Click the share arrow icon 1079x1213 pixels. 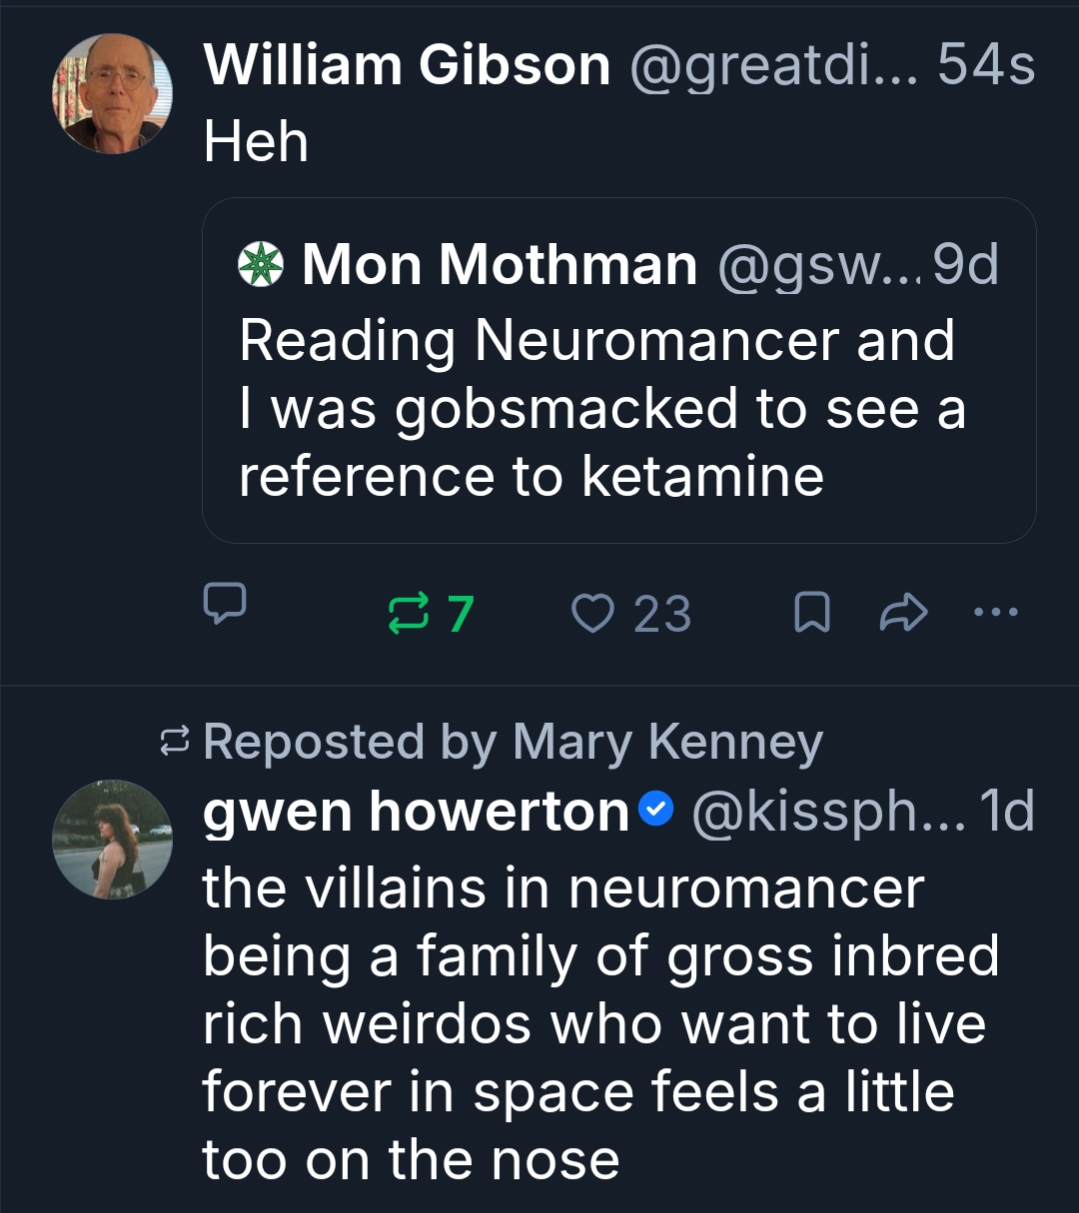[903, 613]
